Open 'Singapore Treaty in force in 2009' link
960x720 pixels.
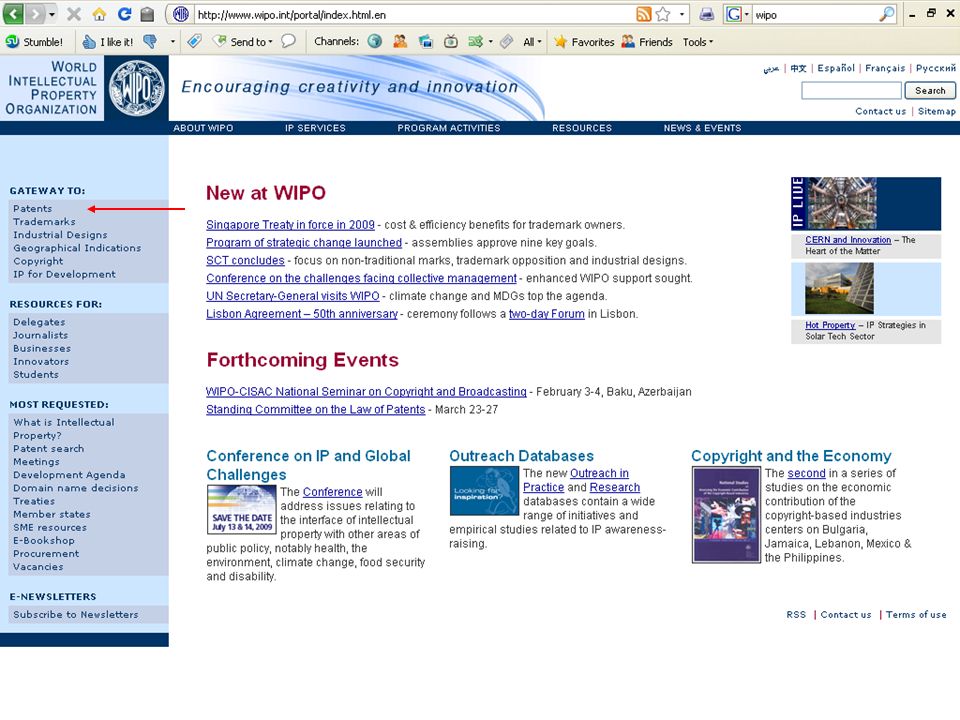(290, 225)
